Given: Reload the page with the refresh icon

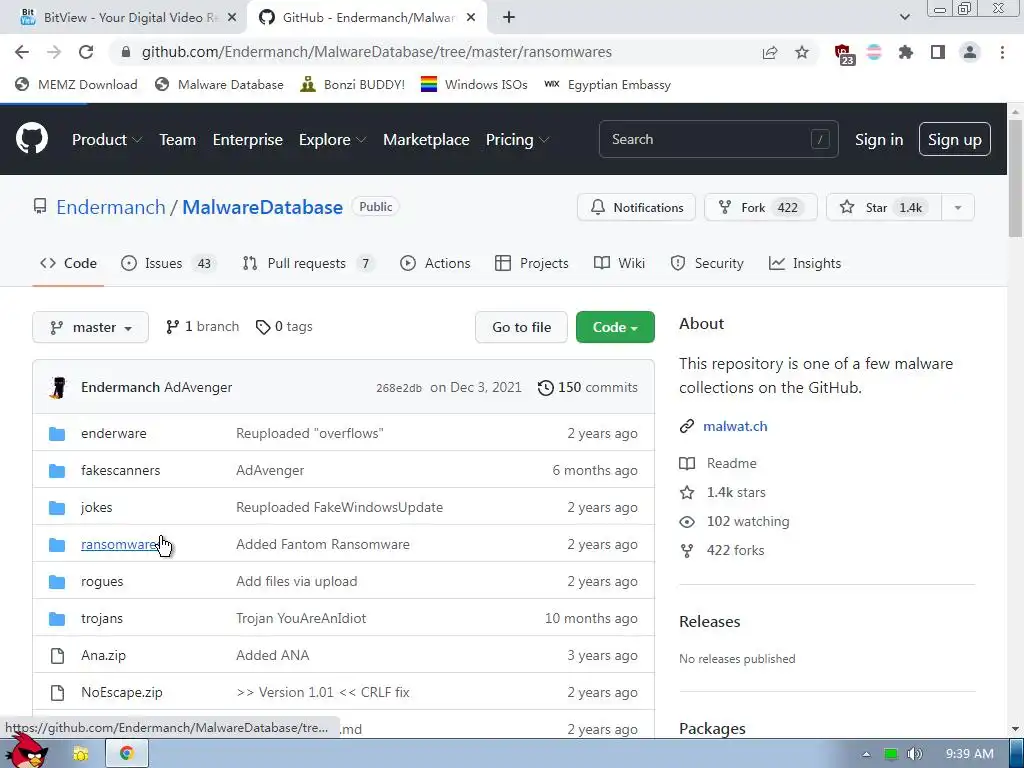Looking at the screenshot, I should 86,52.
